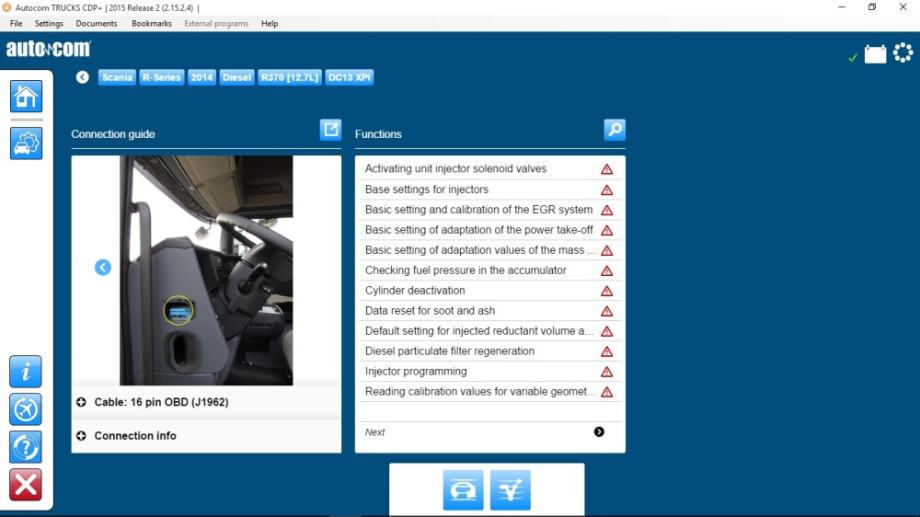Click the dotted circle activity indicator icon
Viewport: 920px width, 517px height.
coord(903,53)
